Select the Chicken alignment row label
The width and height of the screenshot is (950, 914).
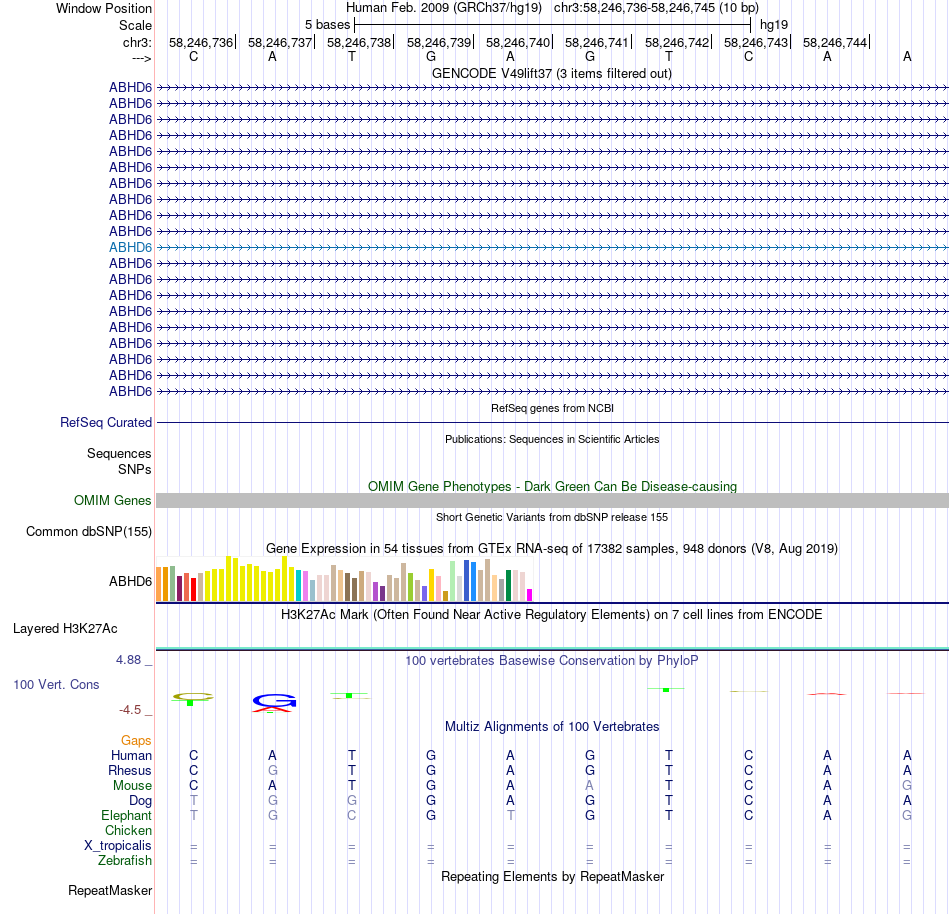128,830
